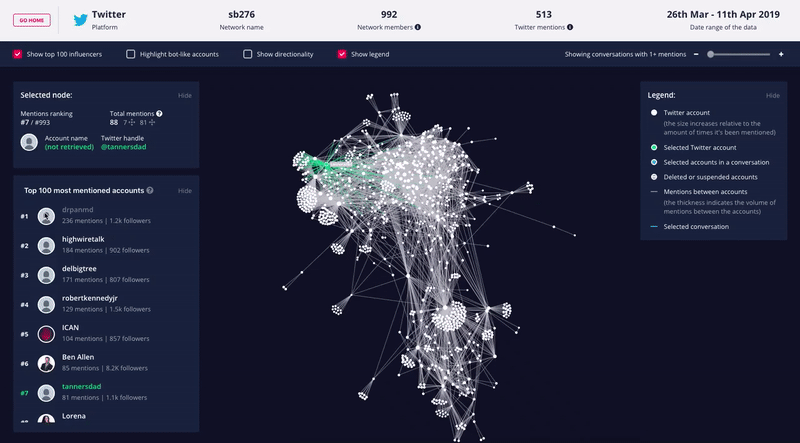
Task: Click the Ben Allen profile photo
Action: coord(46,364)
